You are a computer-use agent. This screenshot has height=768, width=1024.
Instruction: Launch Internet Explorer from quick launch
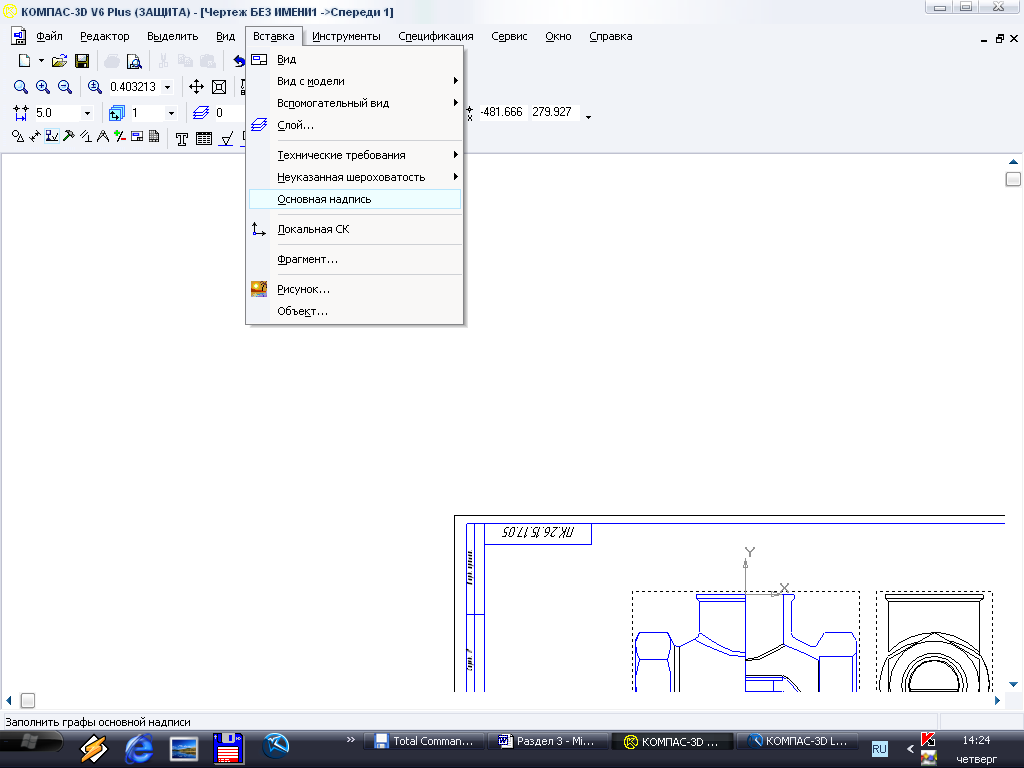pyautogui.click(x=138, y=748)
